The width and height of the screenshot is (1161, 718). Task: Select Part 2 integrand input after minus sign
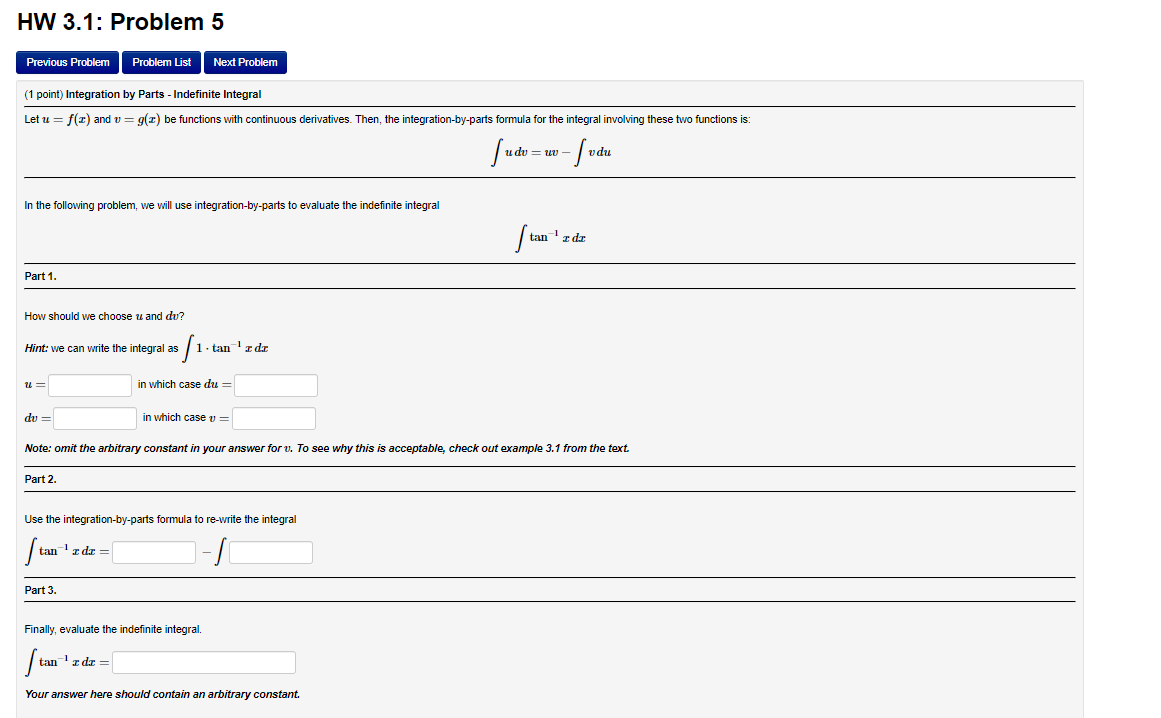pos(271,552)
